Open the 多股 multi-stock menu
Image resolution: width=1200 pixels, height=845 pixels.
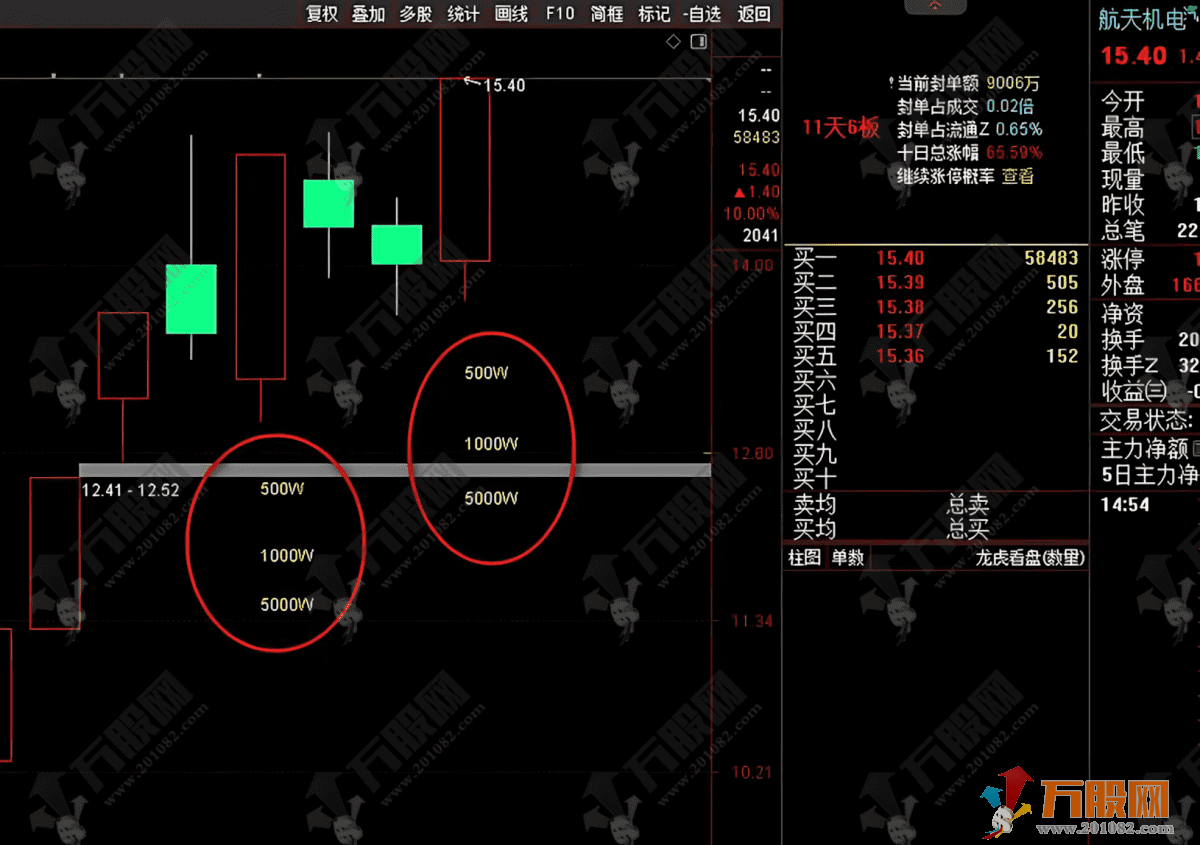(x=415, y=15)
